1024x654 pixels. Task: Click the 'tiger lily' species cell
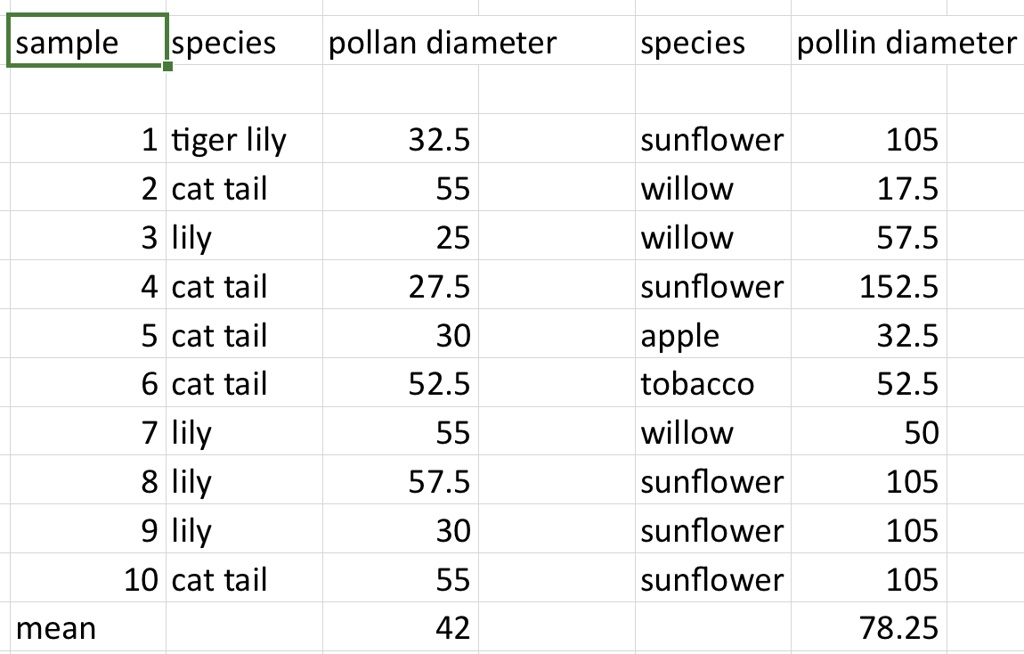[x=244, y=139]
